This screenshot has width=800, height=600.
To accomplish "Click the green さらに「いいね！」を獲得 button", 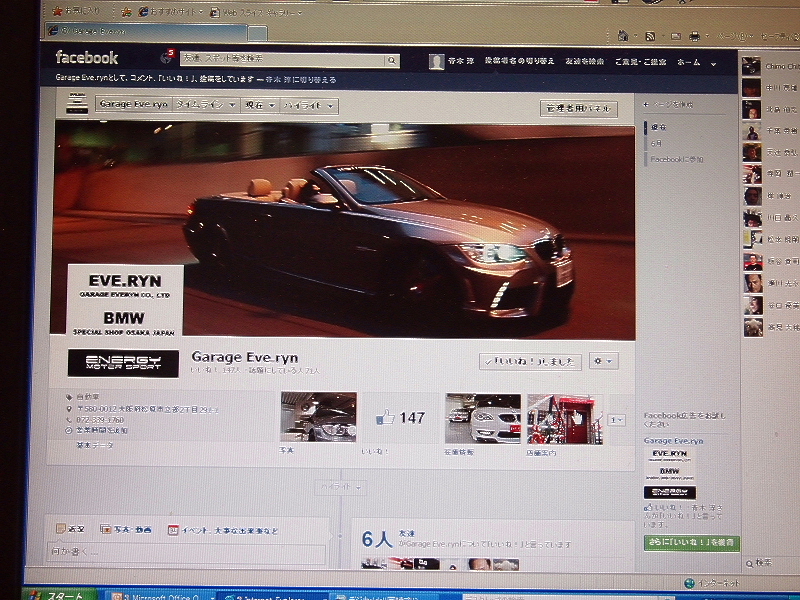I will 691,542.
